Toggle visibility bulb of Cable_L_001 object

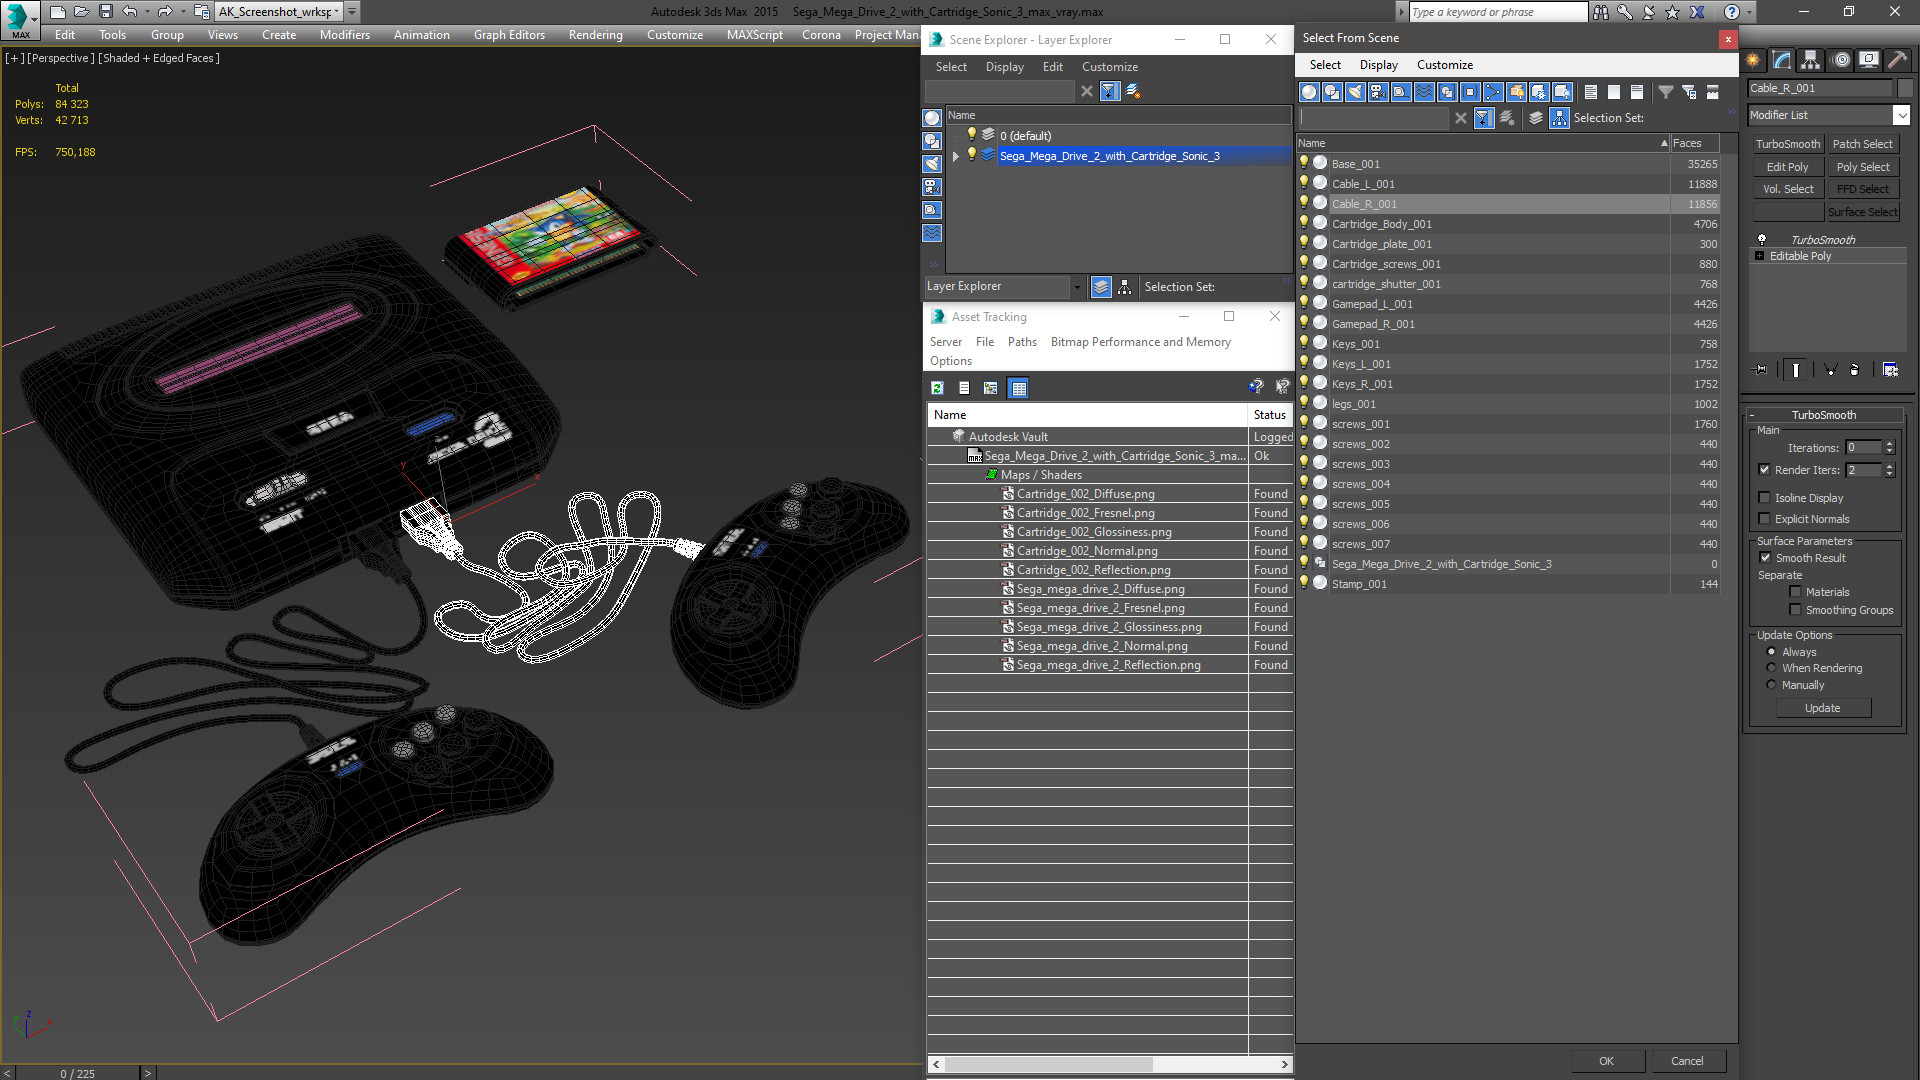(1304, 183)
